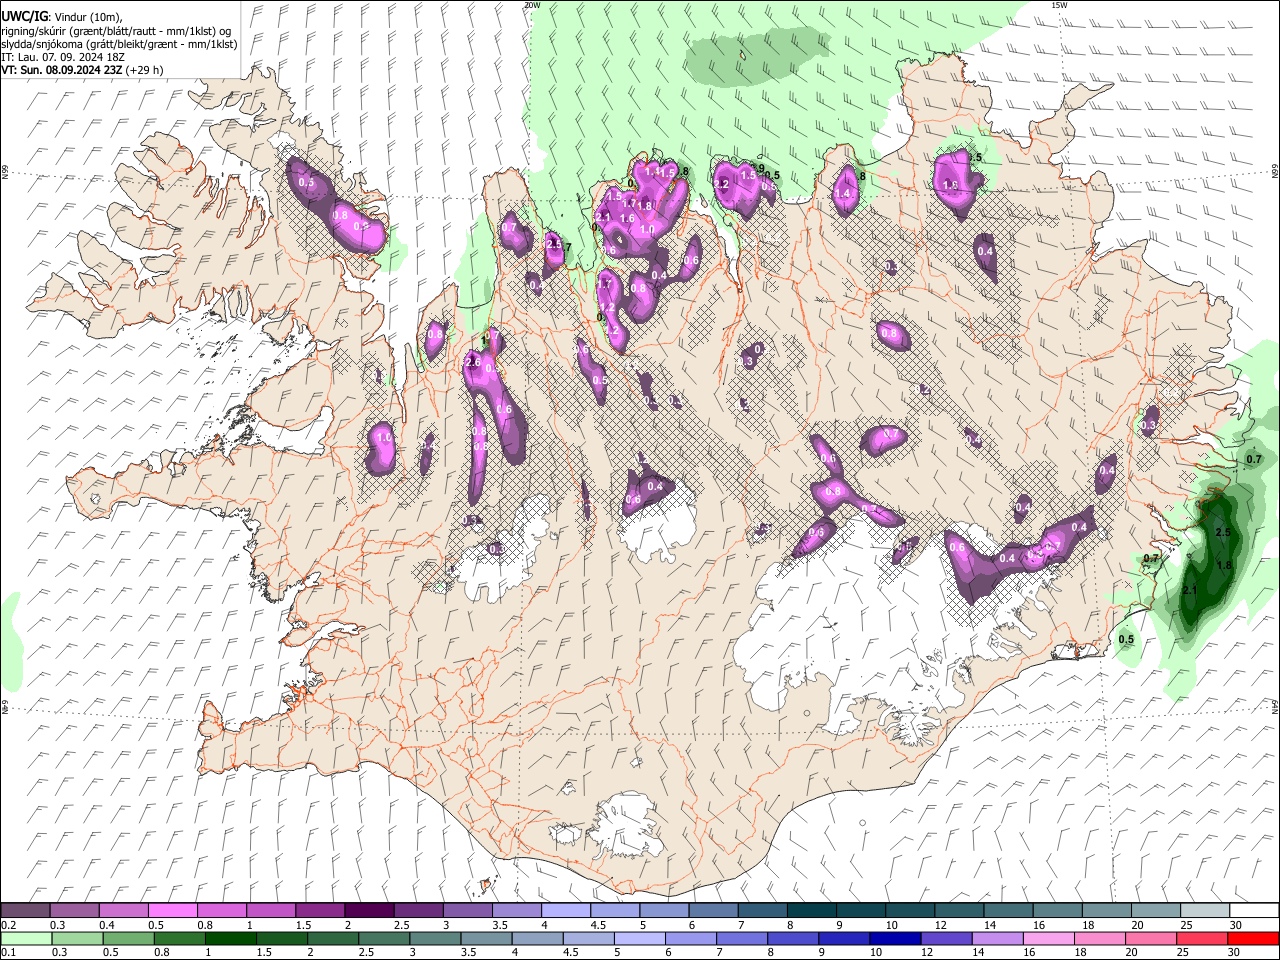Click the '2.6' snow value in the west
The image size is (1280, 960).
(474, 361)
